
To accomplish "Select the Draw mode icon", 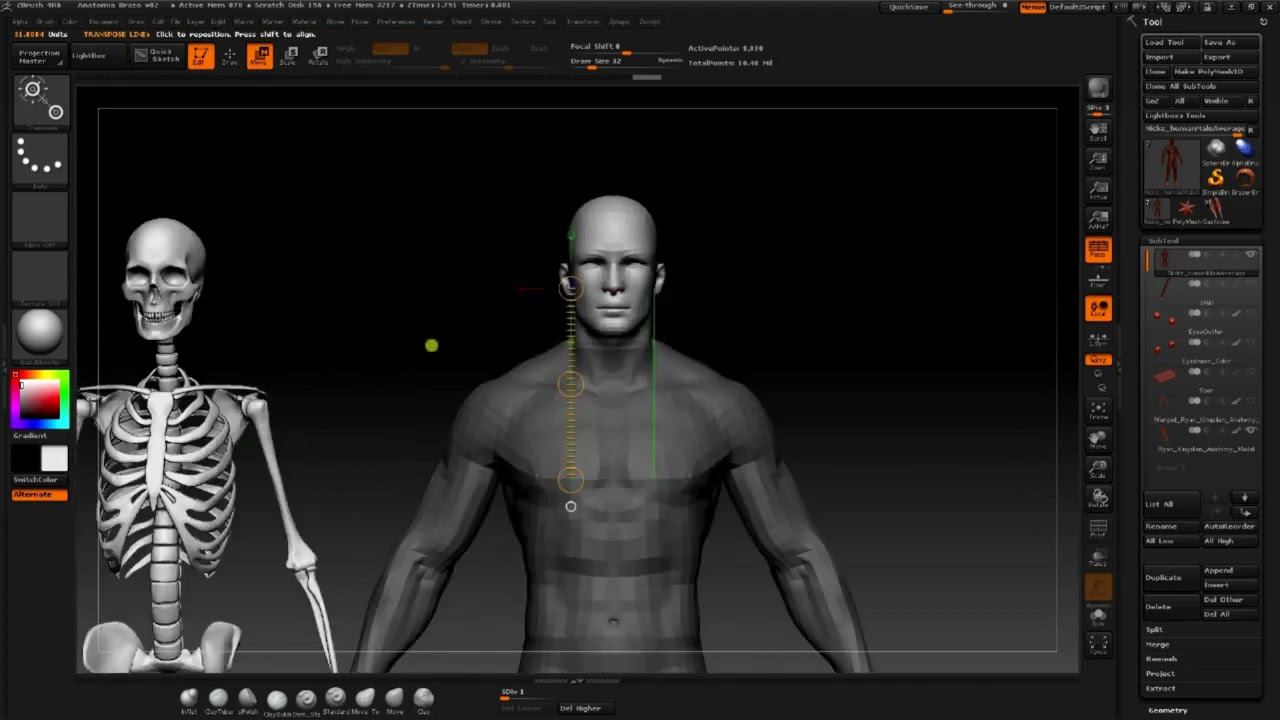I will (230, 56).
